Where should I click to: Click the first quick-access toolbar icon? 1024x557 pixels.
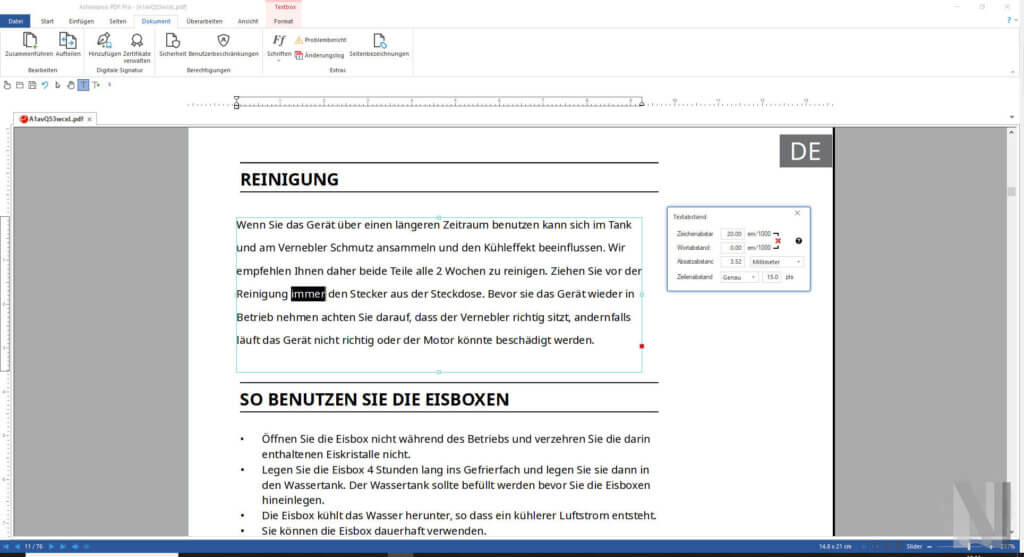point(7,85)
